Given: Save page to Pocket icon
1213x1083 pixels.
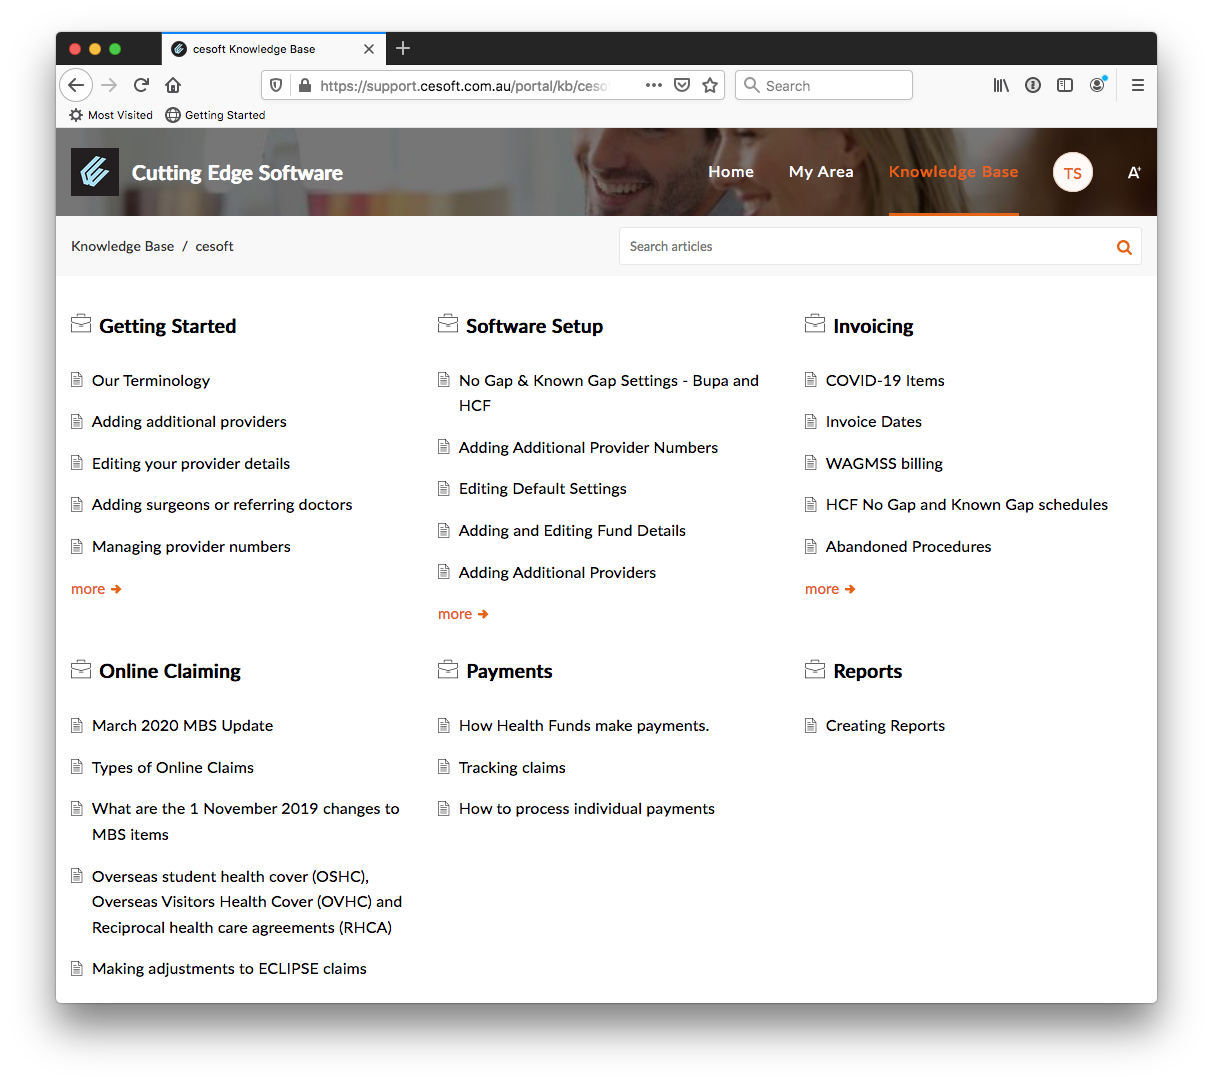Looking at the screenshot, I should pyautogui.click(x=682, y=85).
